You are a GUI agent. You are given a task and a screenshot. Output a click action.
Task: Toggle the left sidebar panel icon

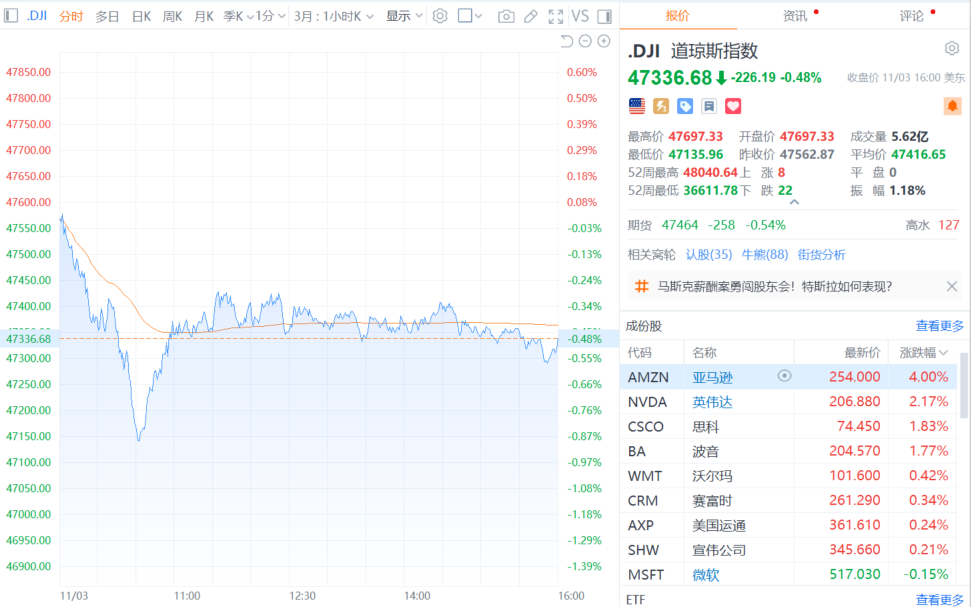coord(11,15)
